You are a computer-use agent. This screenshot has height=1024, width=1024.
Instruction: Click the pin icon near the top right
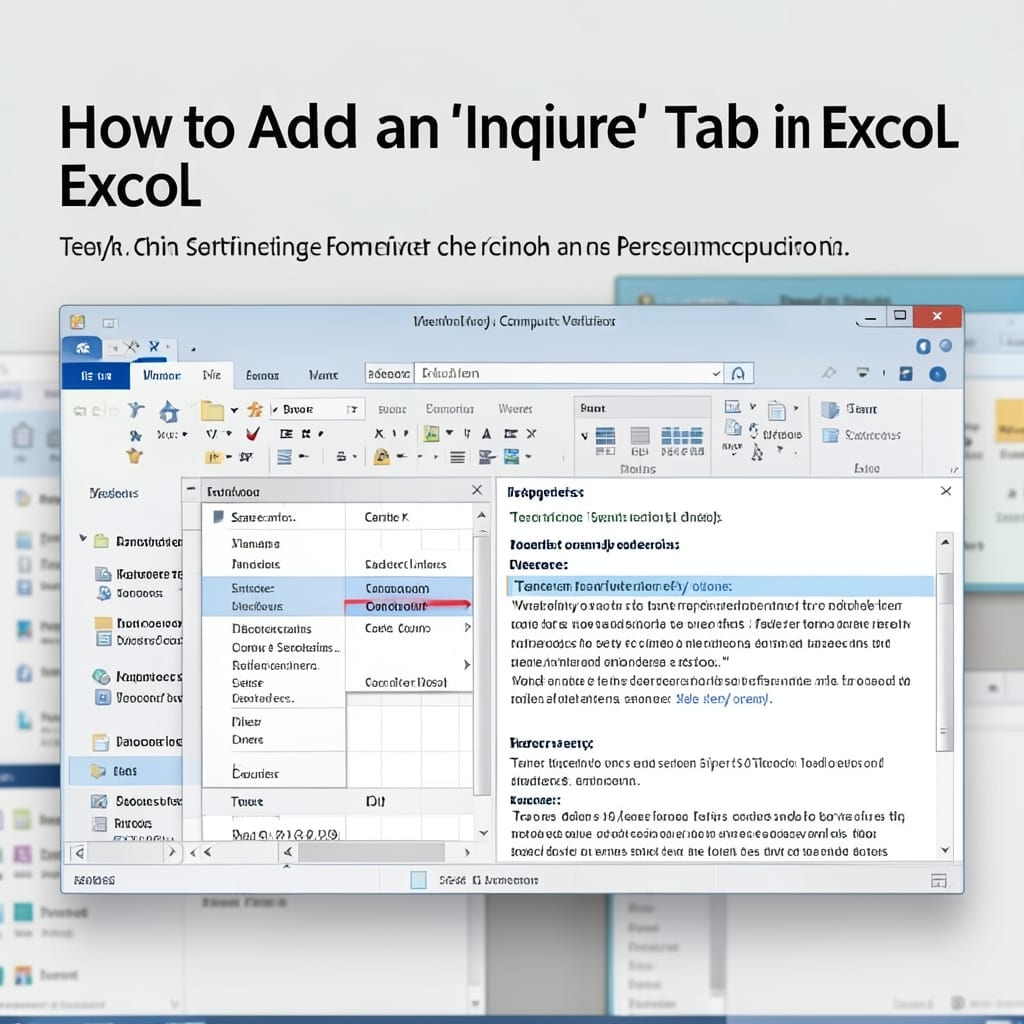(829, 373)
